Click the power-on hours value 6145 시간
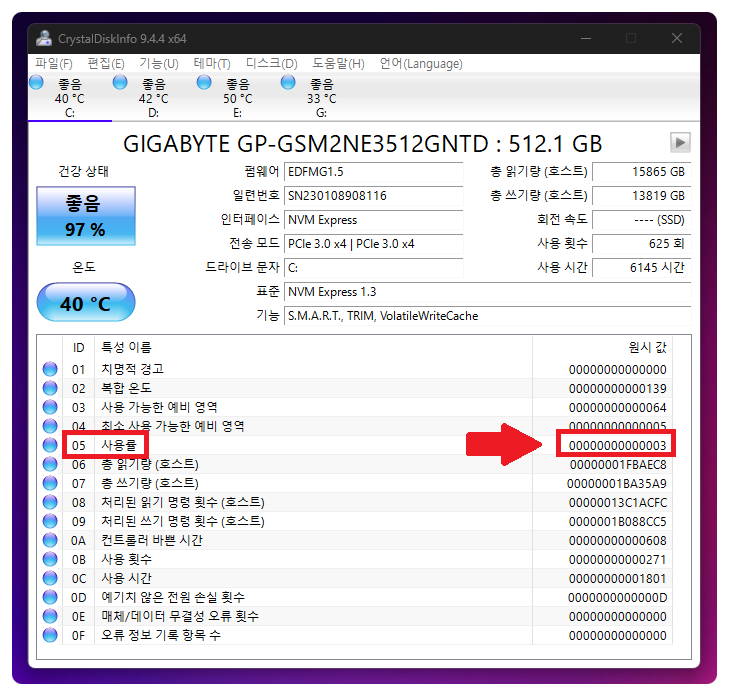 (642, 268)
